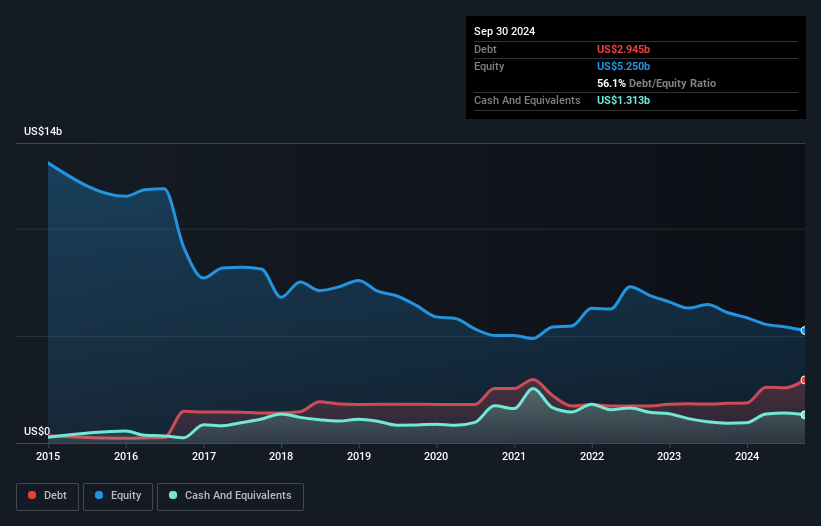Click the US$5.250b equity value
This screenshot has height=526, width=821.
[623, 66]
